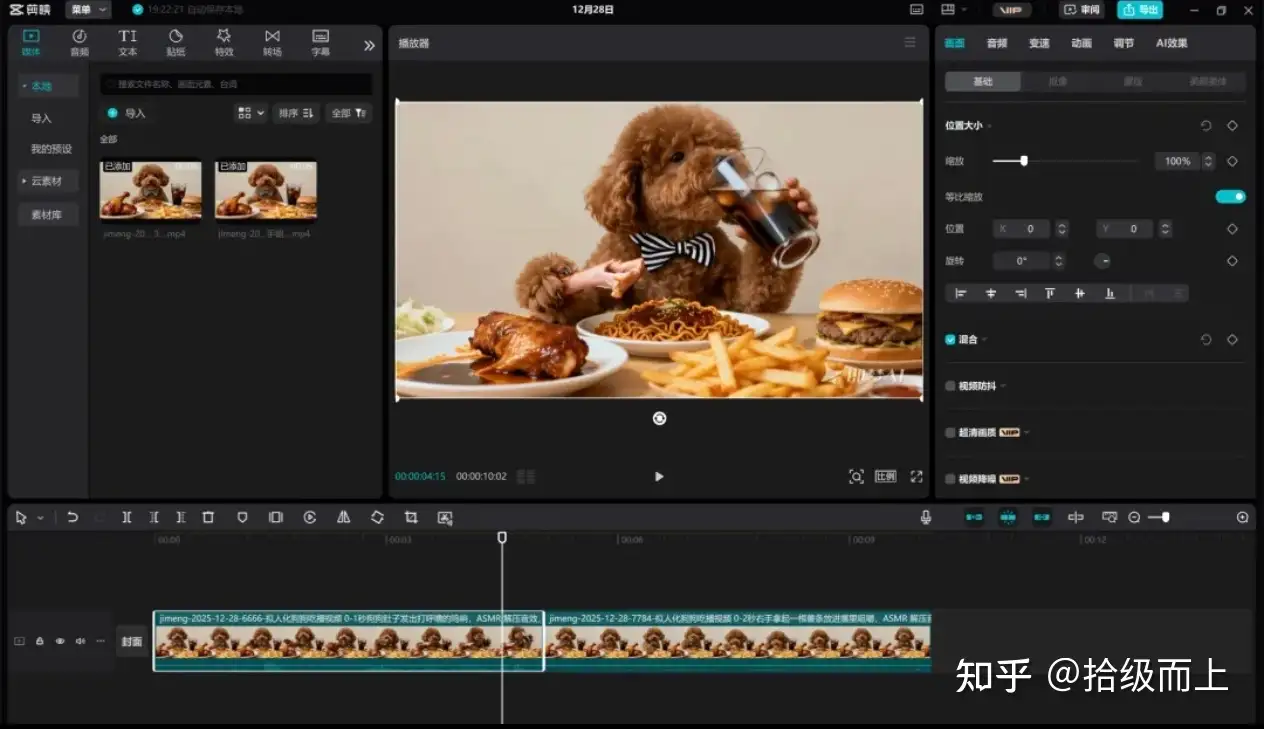Open the media grid view mode dropdown

click(x=250, y=113)
